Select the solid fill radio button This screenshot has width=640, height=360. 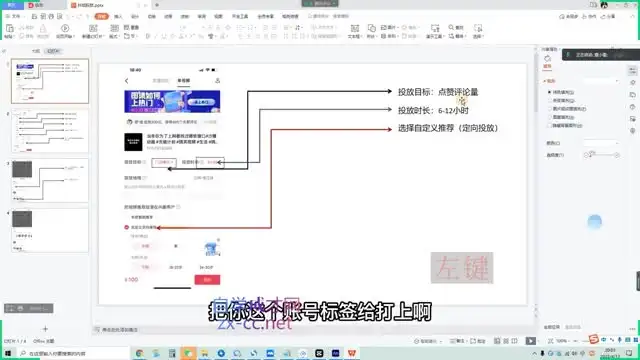(x=550, y=92)
